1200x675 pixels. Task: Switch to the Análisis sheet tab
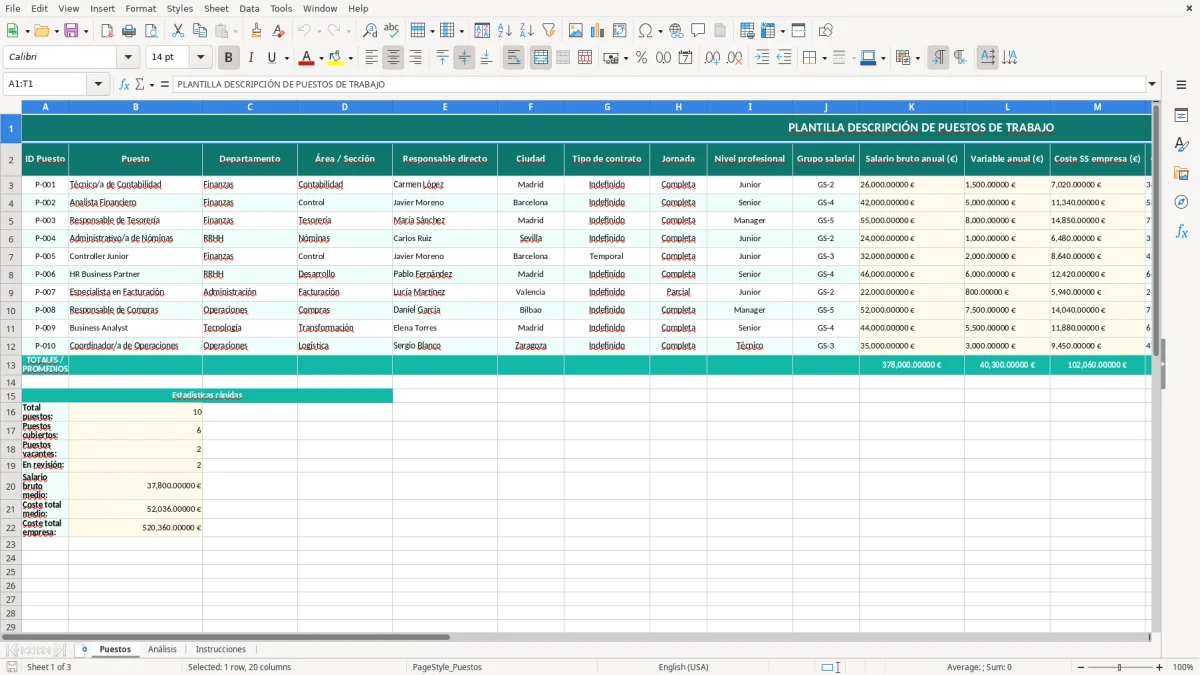tap(162, 649)
